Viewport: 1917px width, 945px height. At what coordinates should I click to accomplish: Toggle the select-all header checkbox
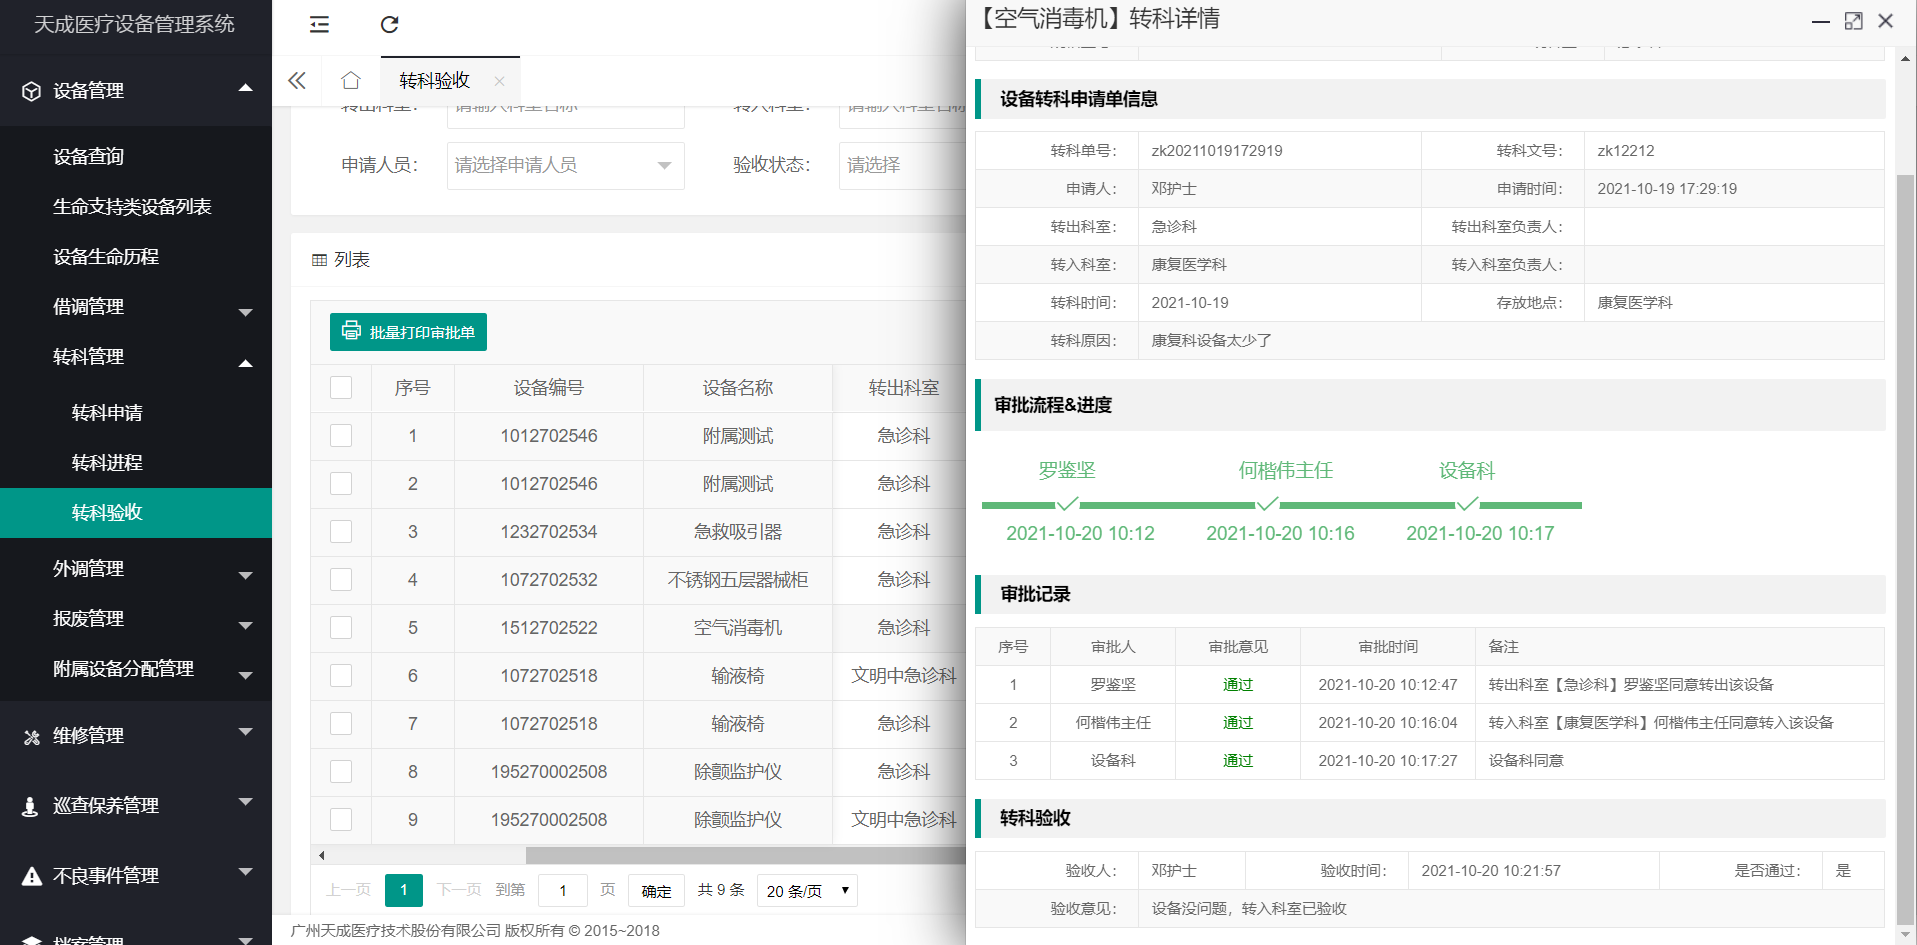pos(341,388)
